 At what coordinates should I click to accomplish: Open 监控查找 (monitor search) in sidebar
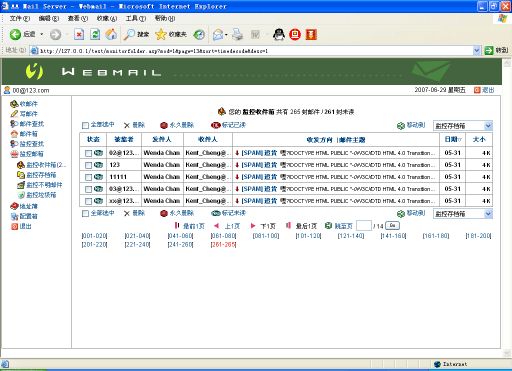tap(27, 144)
